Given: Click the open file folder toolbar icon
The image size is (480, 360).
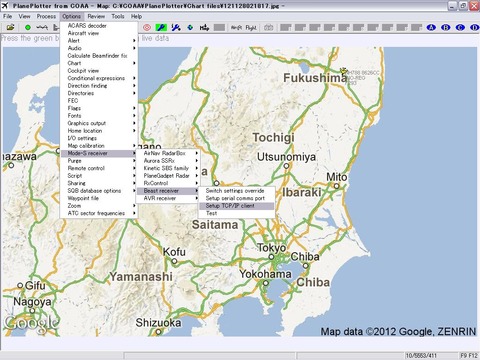Looking at the screenshot, I should tap(11, 27).
